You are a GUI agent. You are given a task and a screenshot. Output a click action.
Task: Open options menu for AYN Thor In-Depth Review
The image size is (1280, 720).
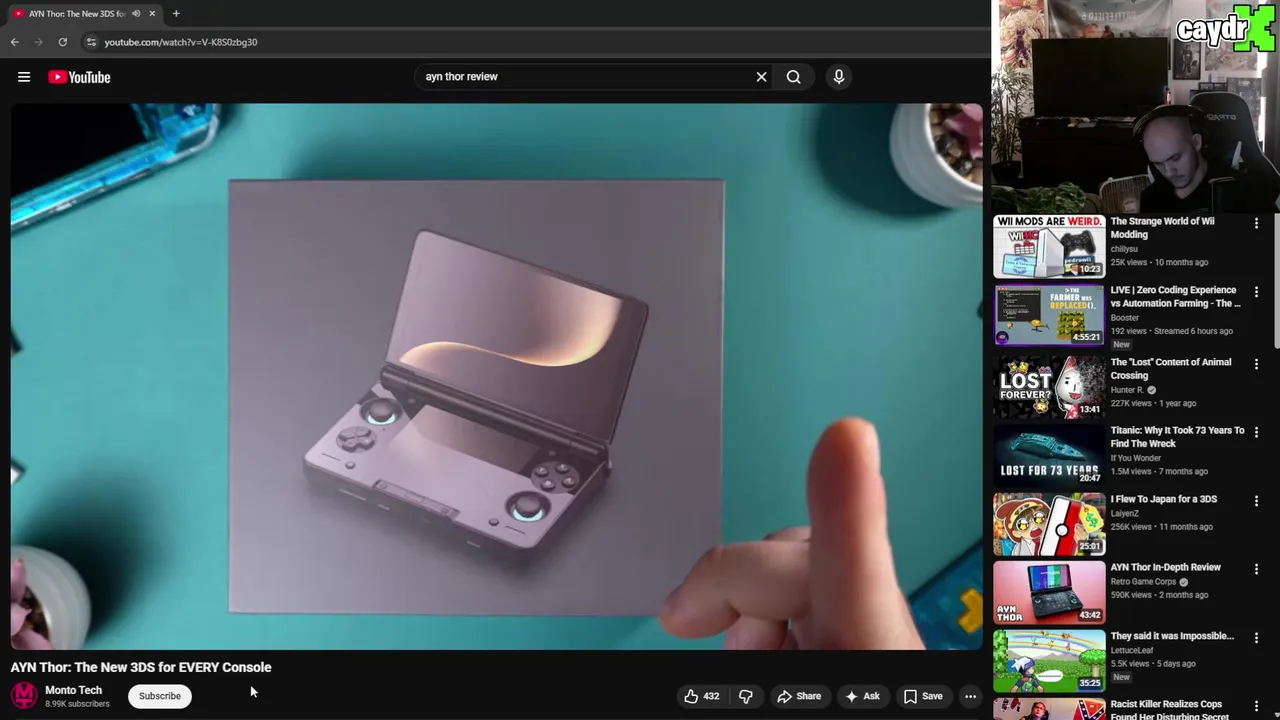pos(1256,569)
